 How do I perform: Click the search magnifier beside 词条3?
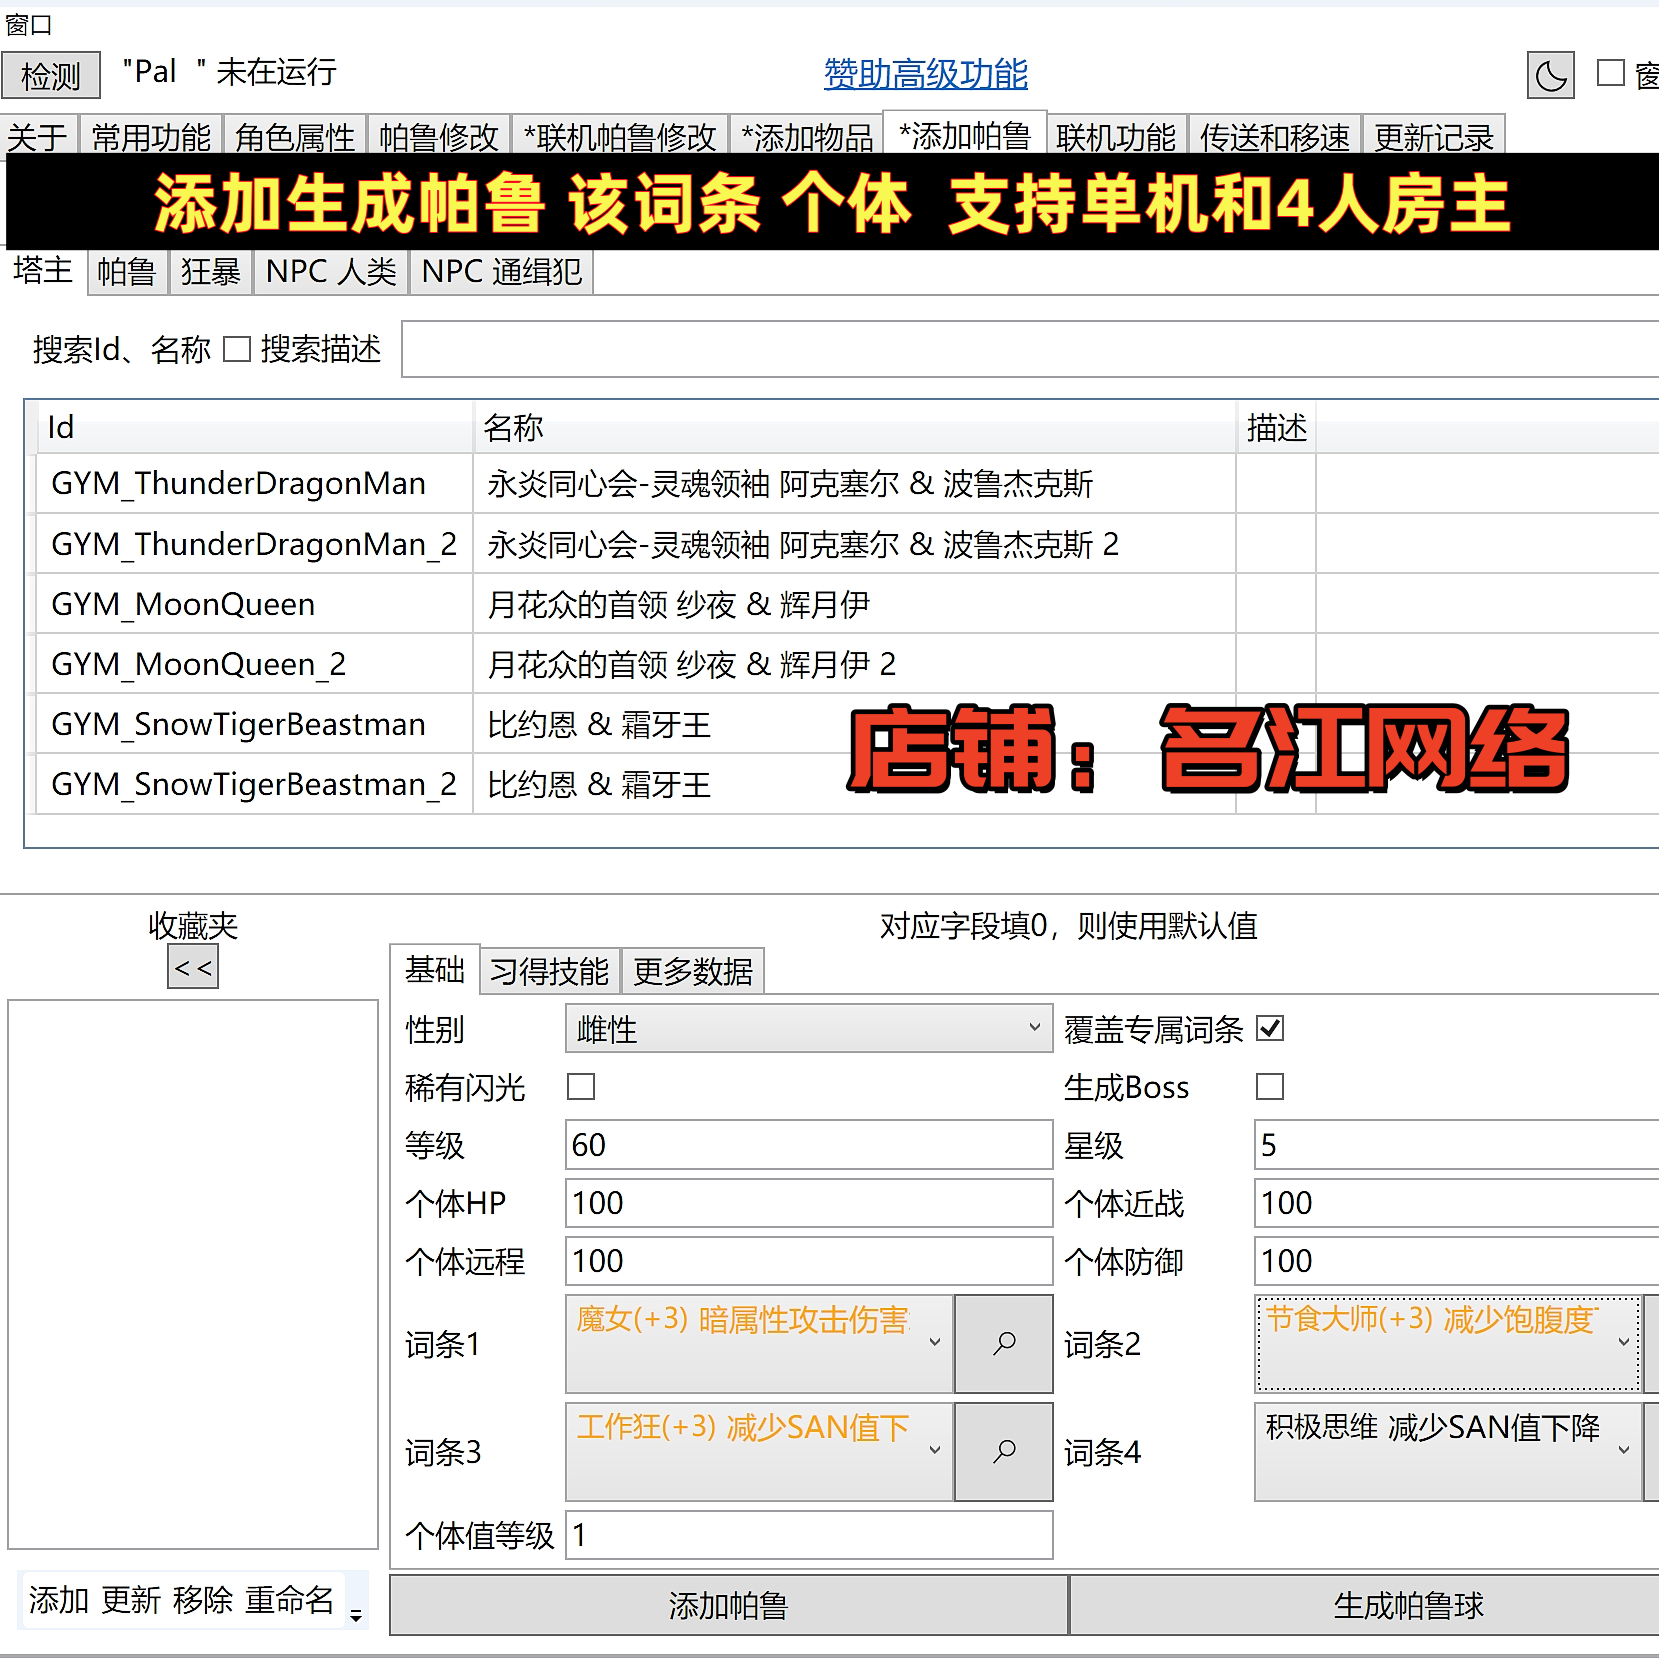tap(1004, 1451)
